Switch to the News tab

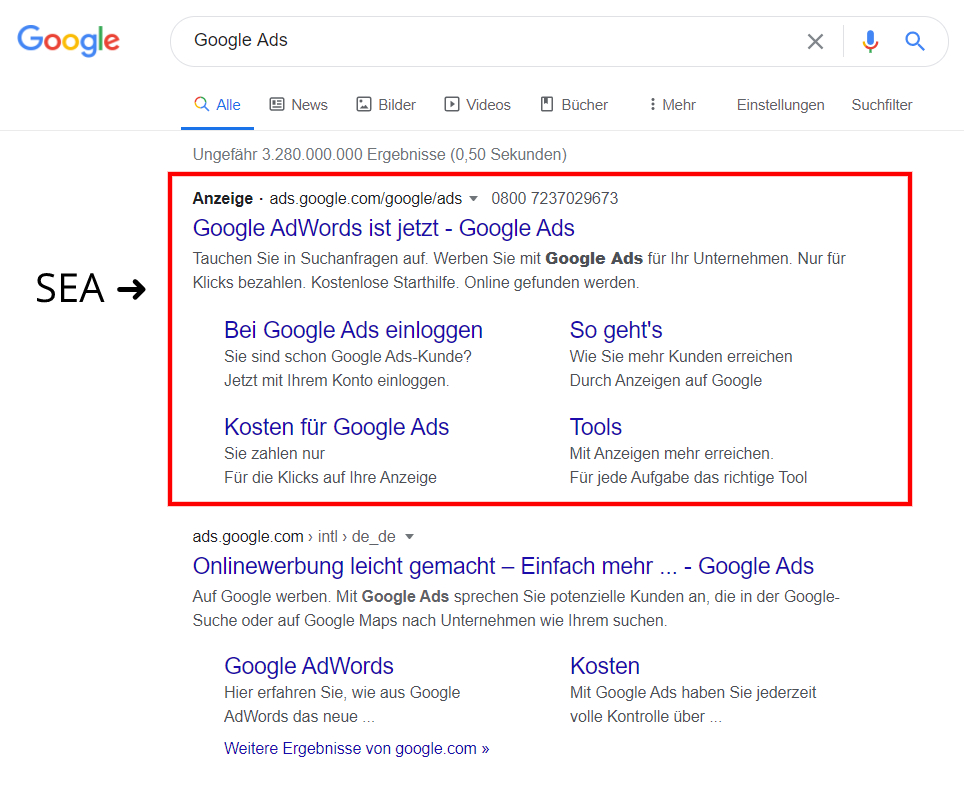[299, 105]
